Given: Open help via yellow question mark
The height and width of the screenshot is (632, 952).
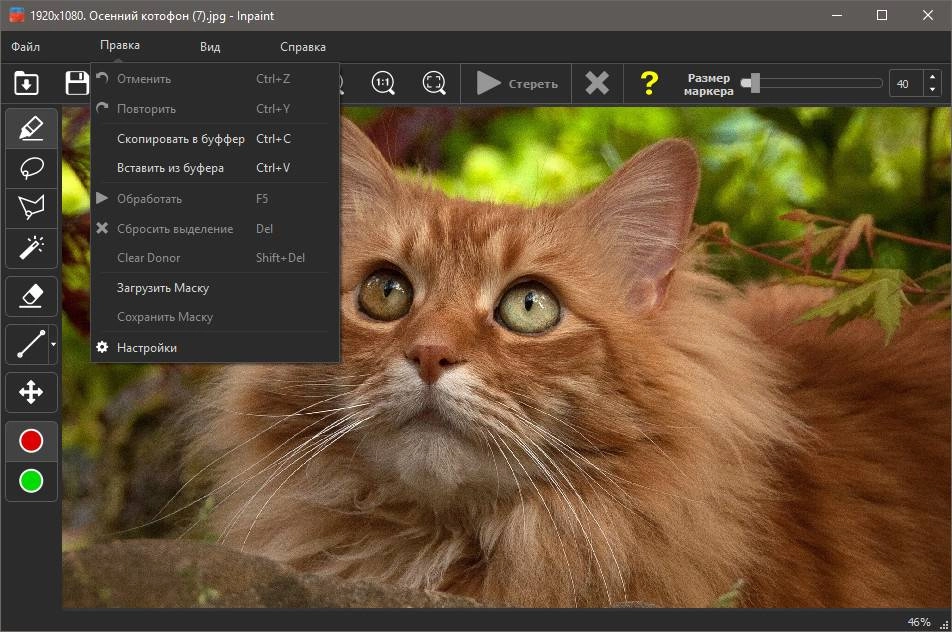Looking at the screenshot, I should click(x=649, y=83).
